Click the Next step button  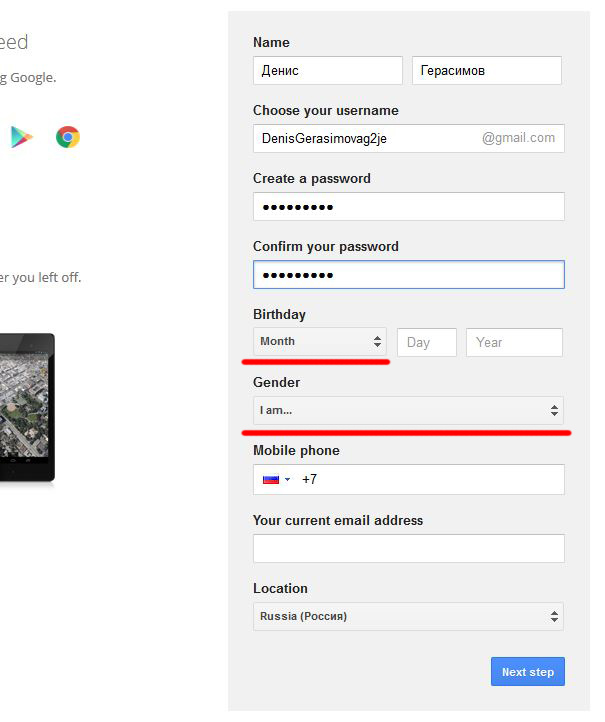(528, 672)
